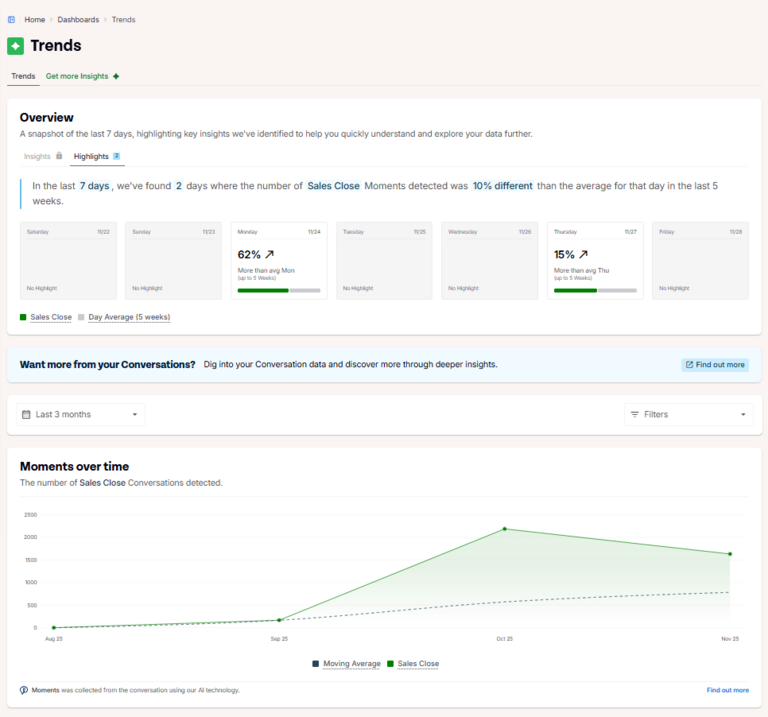Viewport: 768px width, 717px height.
Task: Click the Monday progress bar
Action: (279, 290)
